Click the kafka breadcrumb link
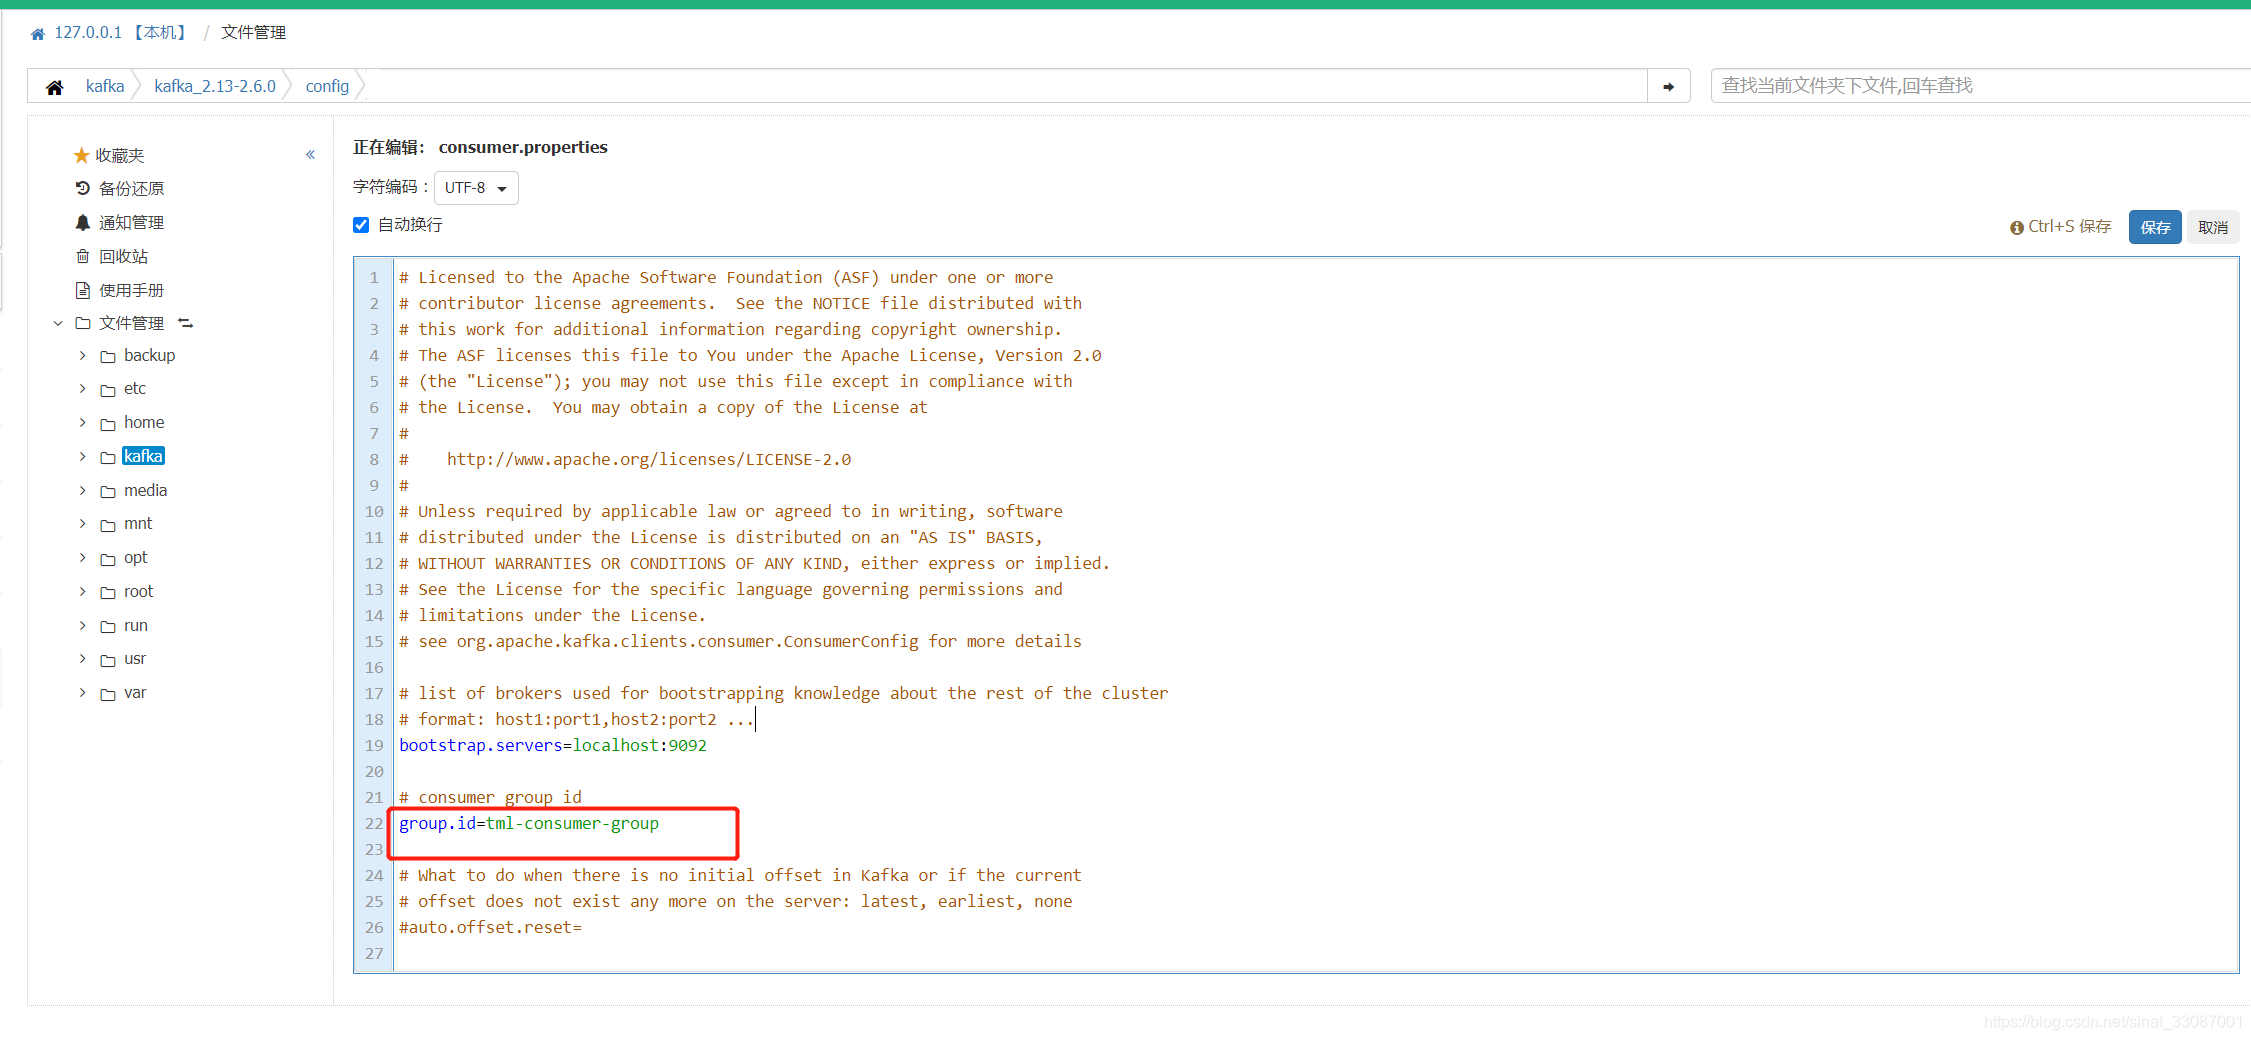Screen dimensions: 2251x1040 pyautogui.click(x=105, y=86)
